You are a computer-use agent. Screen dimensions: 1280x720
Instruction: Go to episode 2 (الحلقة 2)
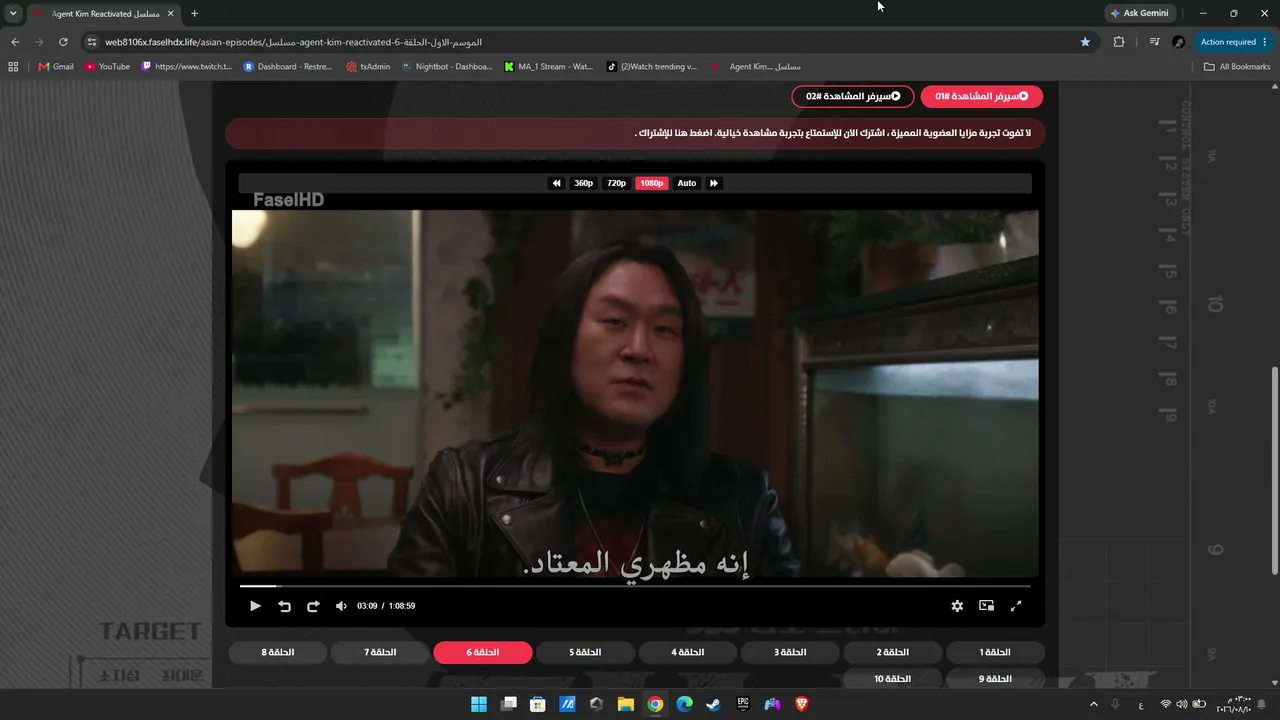[893, 652]
